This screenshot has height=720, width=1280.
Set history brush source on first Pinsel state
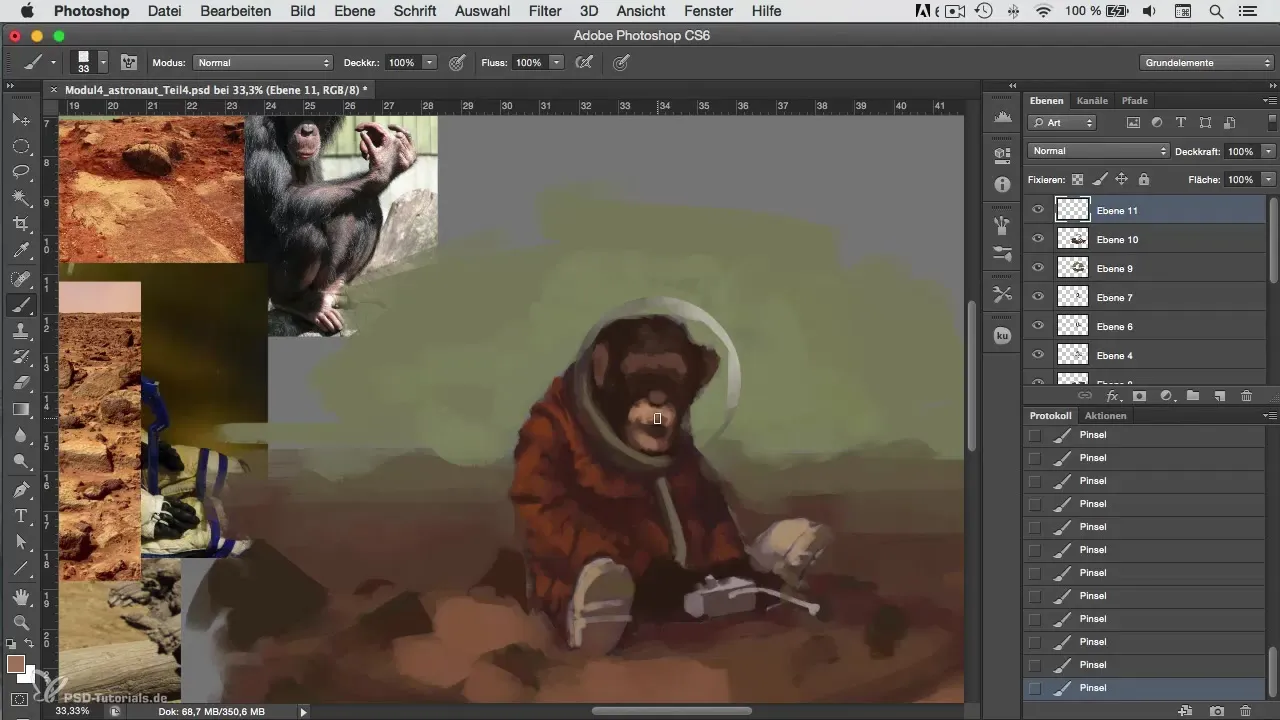(x=1035, y=435)
